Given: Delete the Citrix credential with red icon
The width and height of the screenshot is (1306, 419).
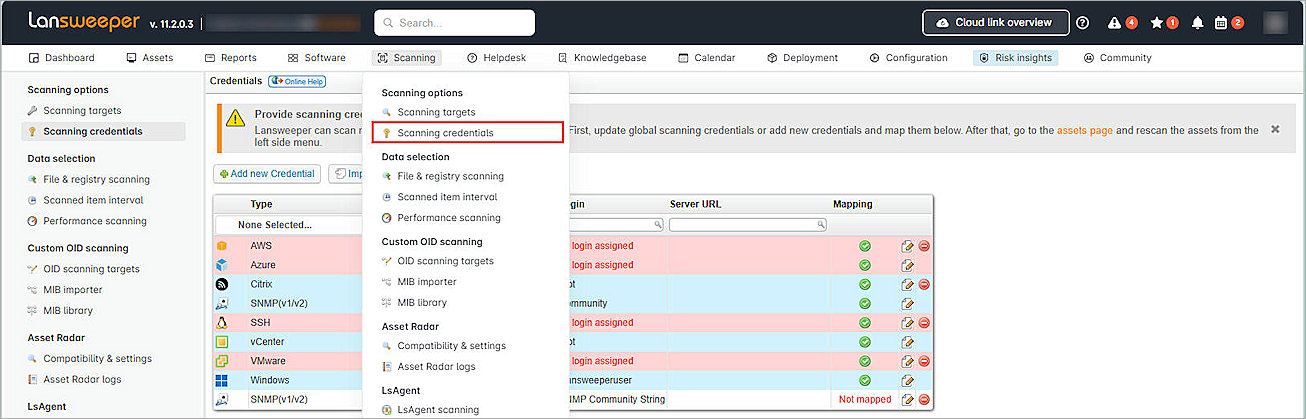Looking at the screenshot, I should [924, 284].
